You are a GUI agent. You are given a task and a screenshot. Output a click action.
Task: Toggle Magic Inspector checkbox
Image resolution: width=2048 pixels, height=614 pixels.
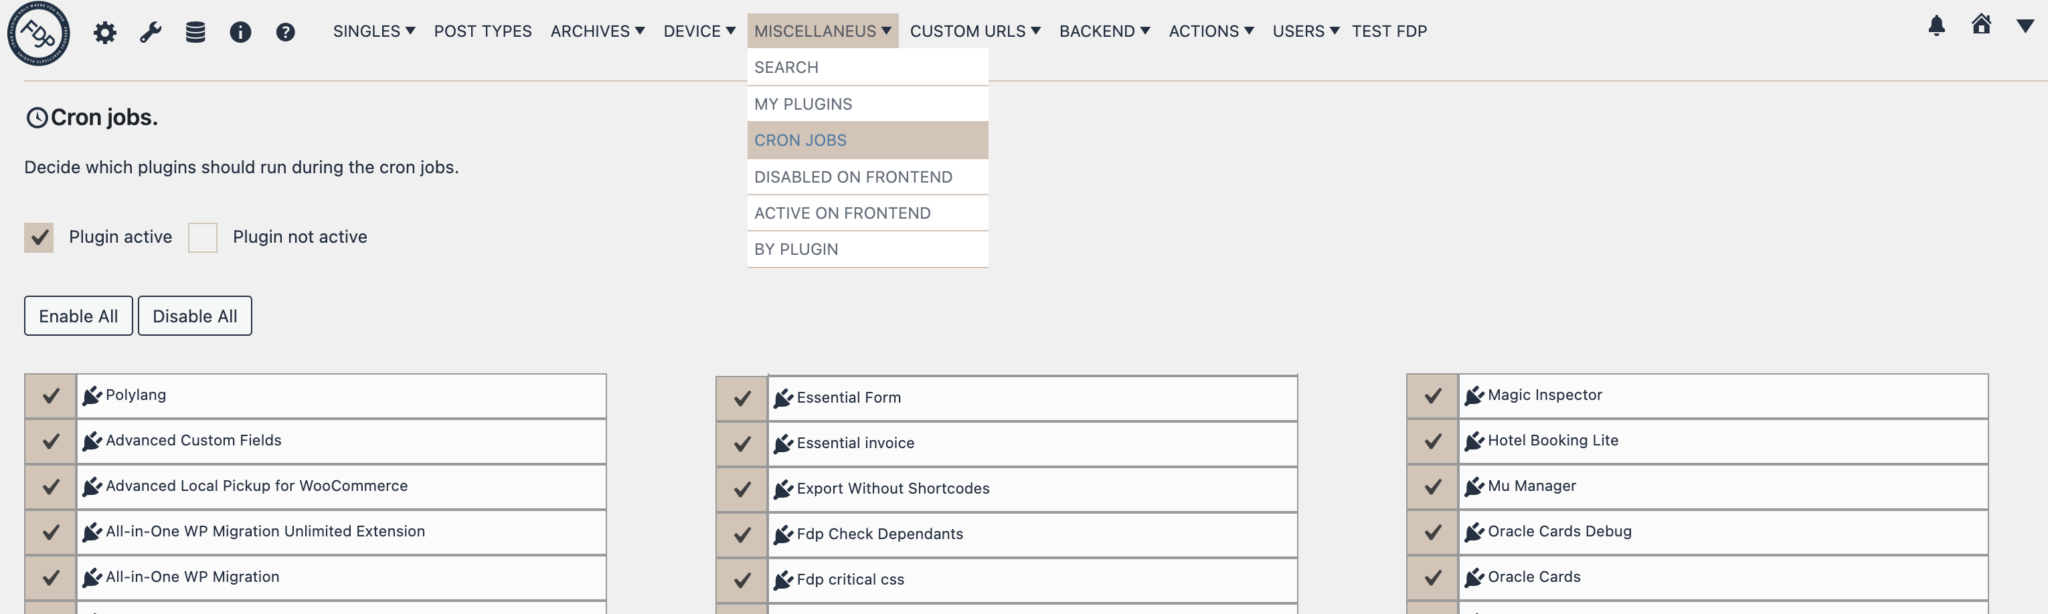pyautogui.click(x=1433, y=396)
